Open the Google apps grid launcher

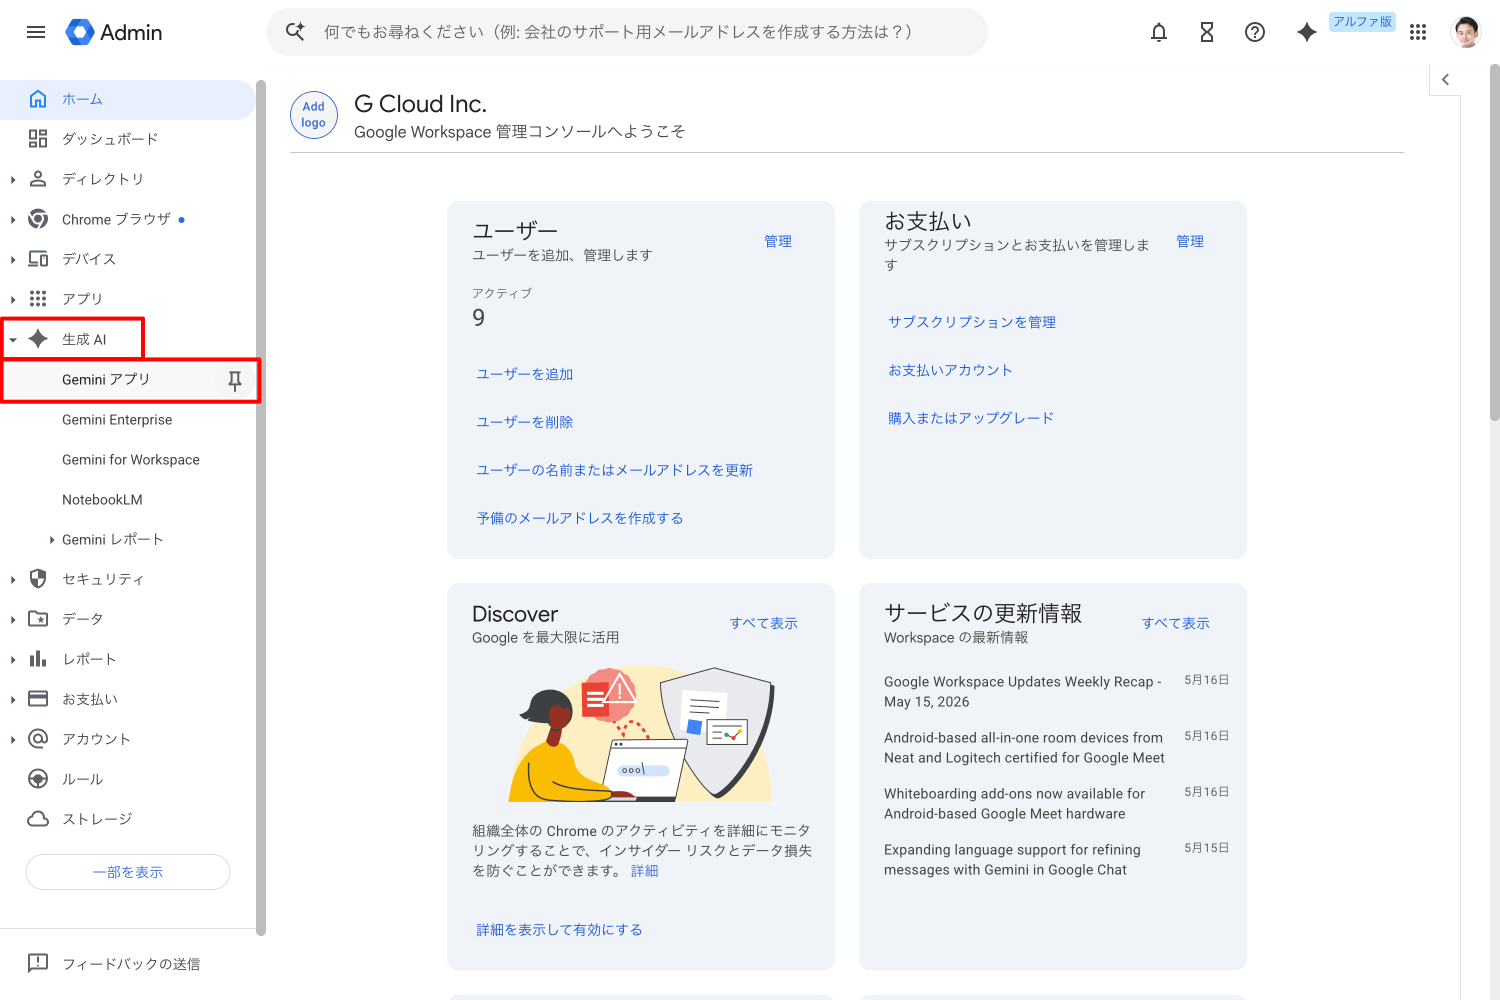pyautogui.click(x=1418, y=32)
